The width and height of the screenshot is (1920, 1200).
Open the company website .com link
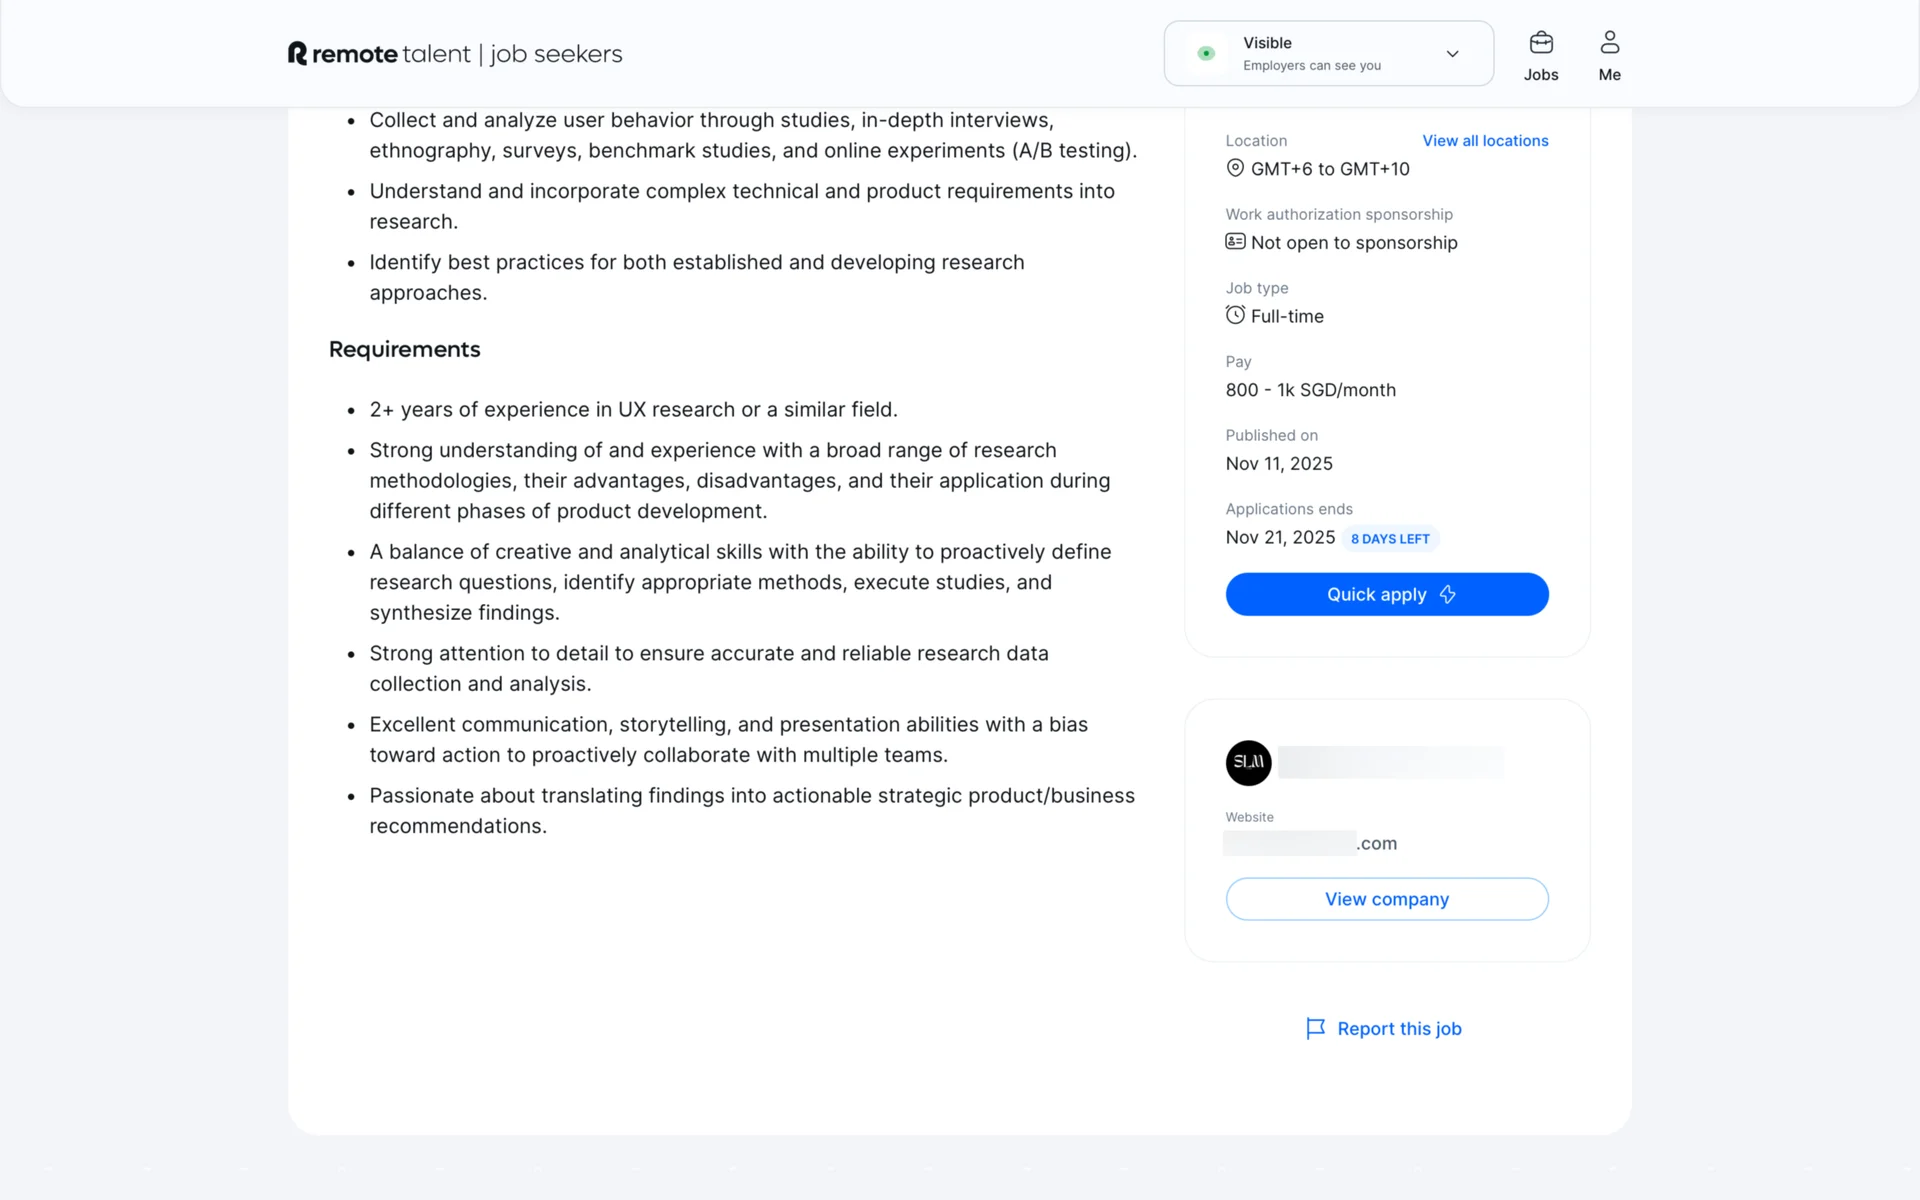point(1311,843)
